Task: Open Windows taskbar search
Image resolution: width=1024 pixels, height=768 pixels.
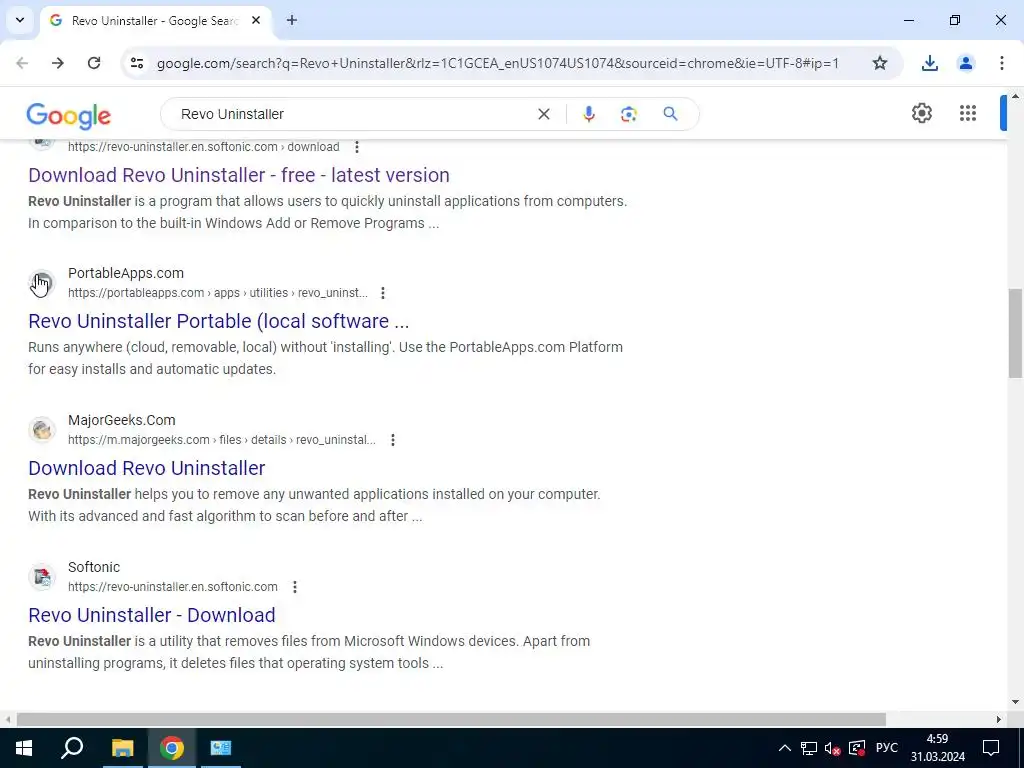Action: 72,748
